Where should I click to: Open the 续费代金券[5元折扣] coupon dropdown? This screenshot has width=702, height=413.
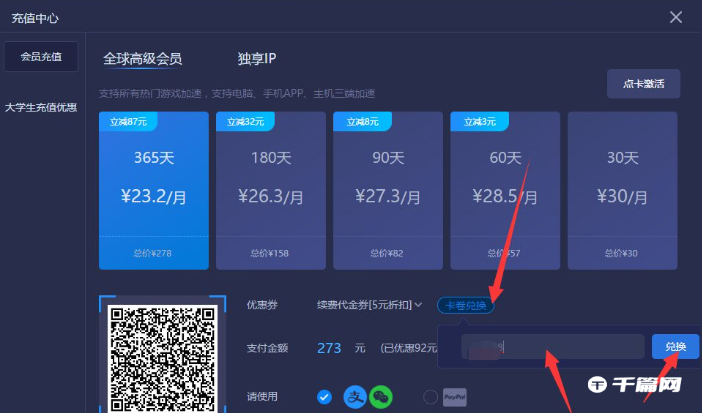coord(369,305)
